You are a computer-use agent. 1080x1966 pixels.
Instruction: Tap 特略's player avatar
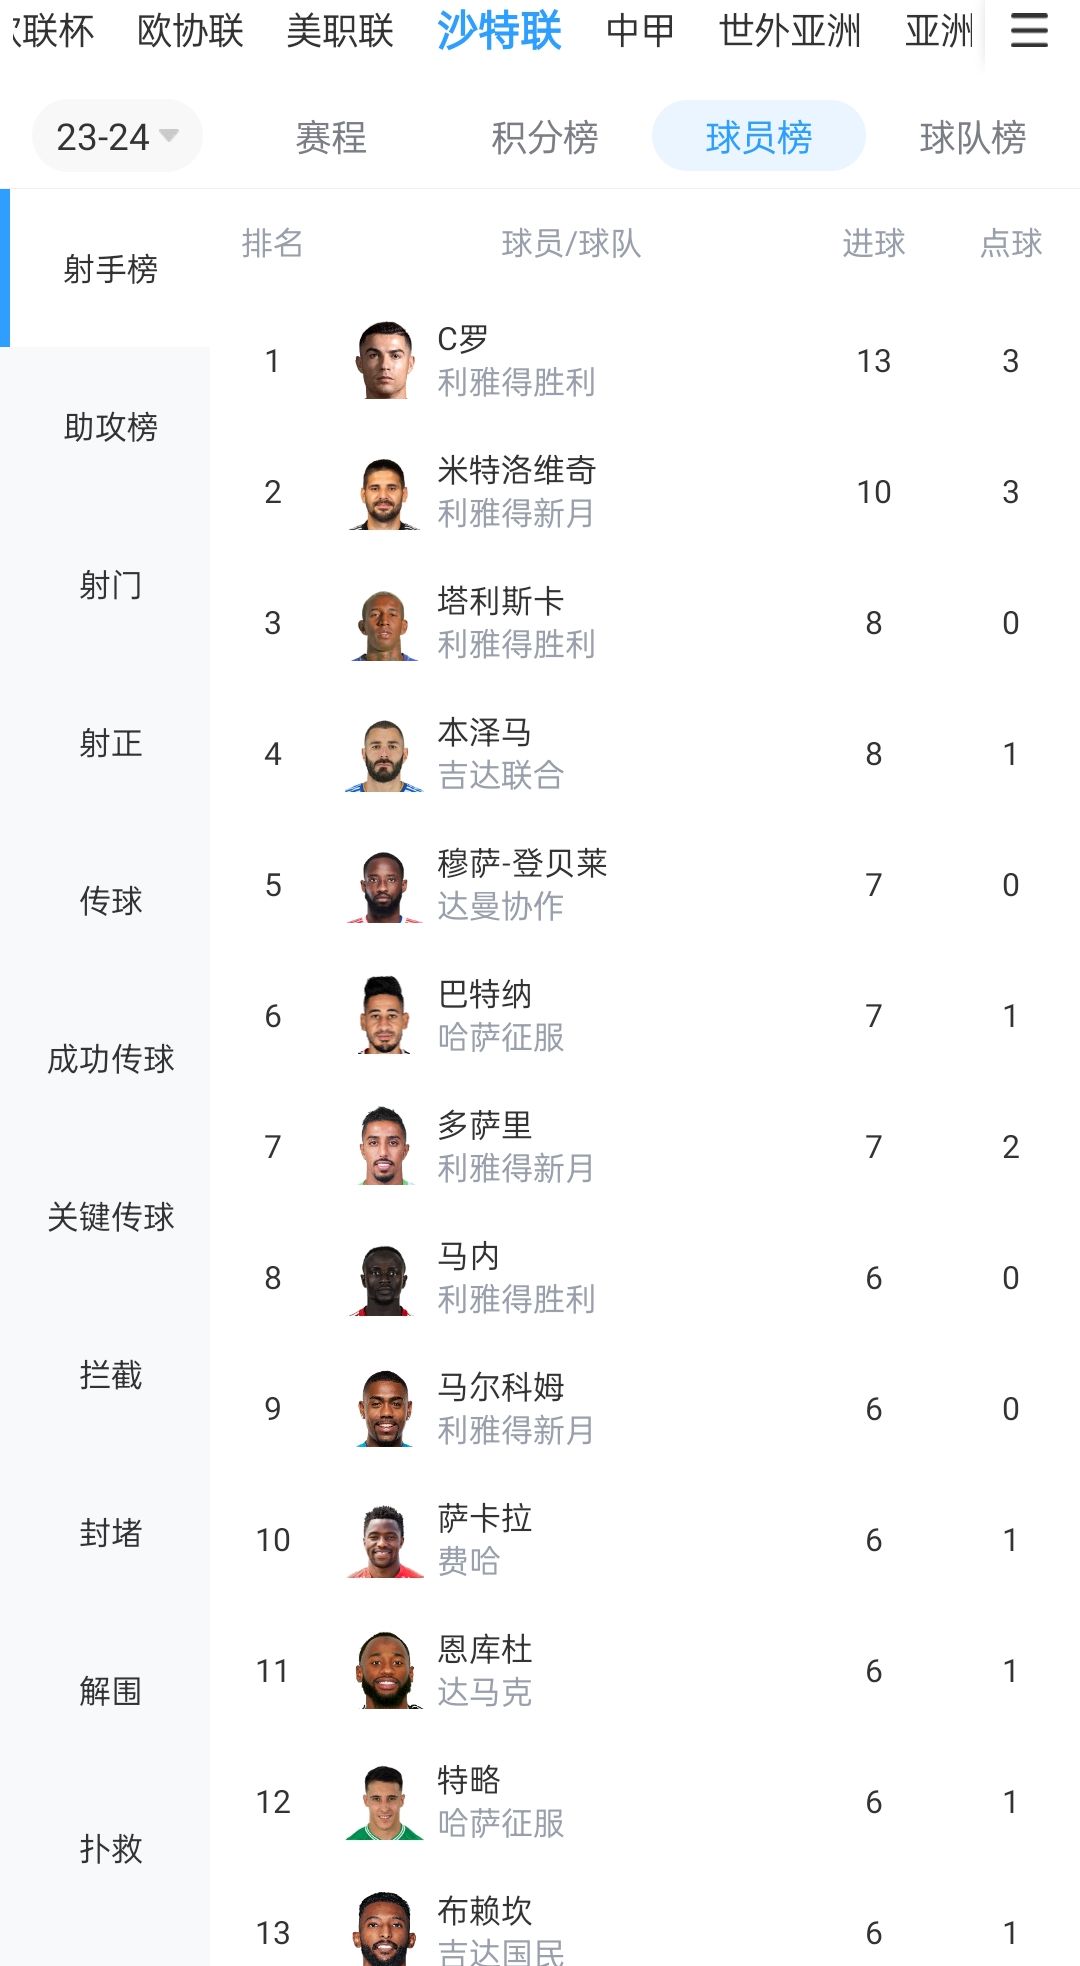coord(384,1802)
